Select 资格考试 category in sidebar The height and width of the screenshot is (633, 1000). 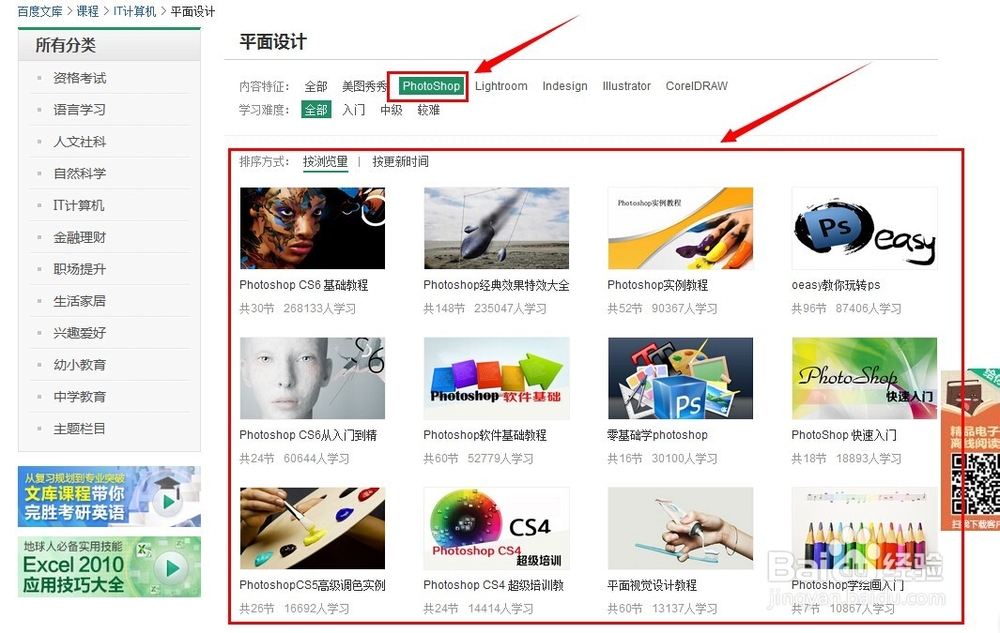(x=80, y=78)
